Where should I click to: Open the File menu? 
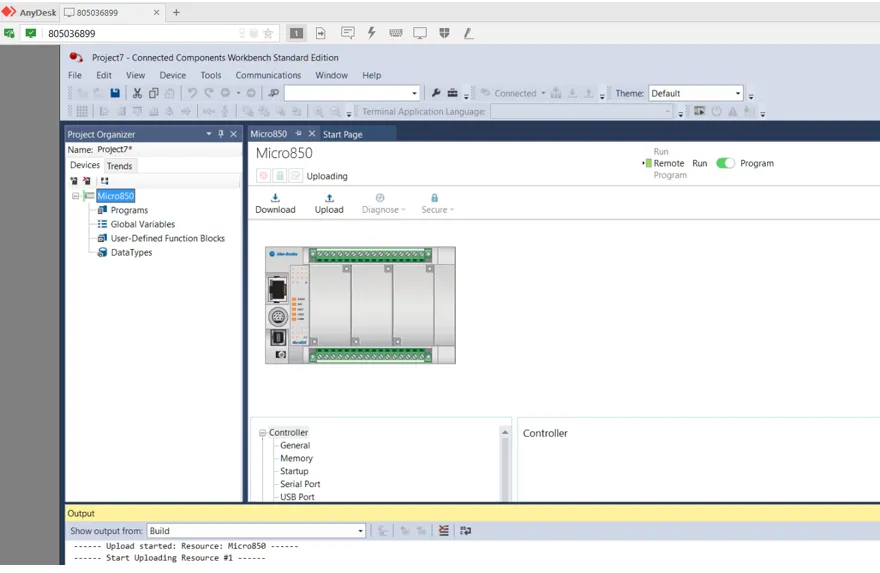[75, 75]
